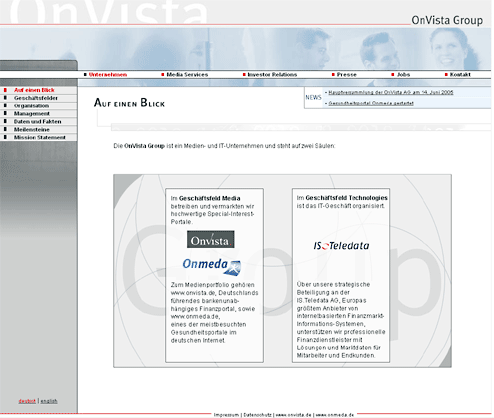494x418 pixels.
Task: Open the Jobs page
Action: [403, 75]
